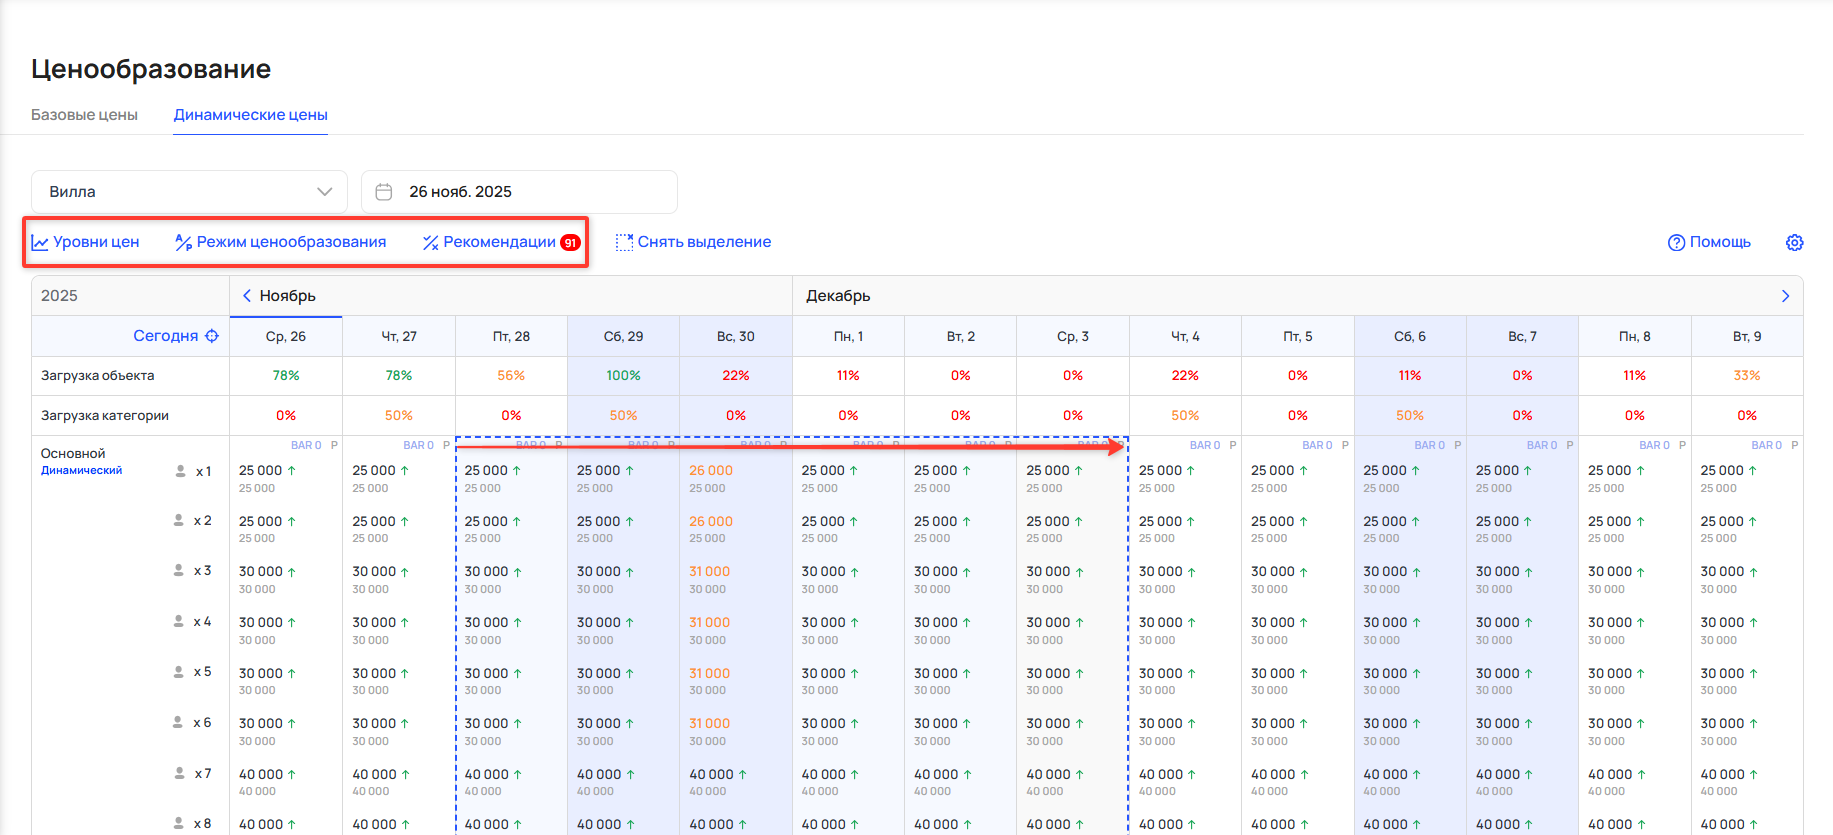Click orange 26 000 price for x1 on Вс, 30

point(710,470)
